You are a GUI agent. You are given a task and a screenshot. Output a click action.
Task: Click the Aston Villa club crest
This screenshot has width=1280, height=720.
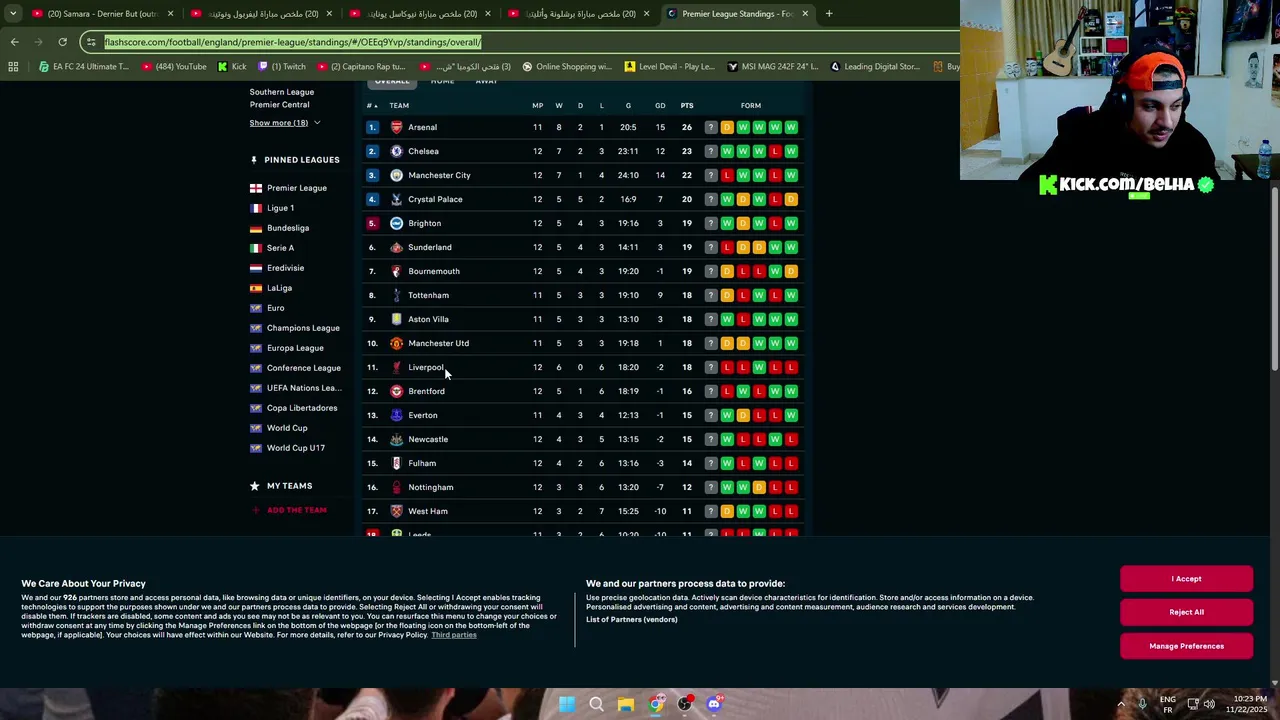point(397,319)
